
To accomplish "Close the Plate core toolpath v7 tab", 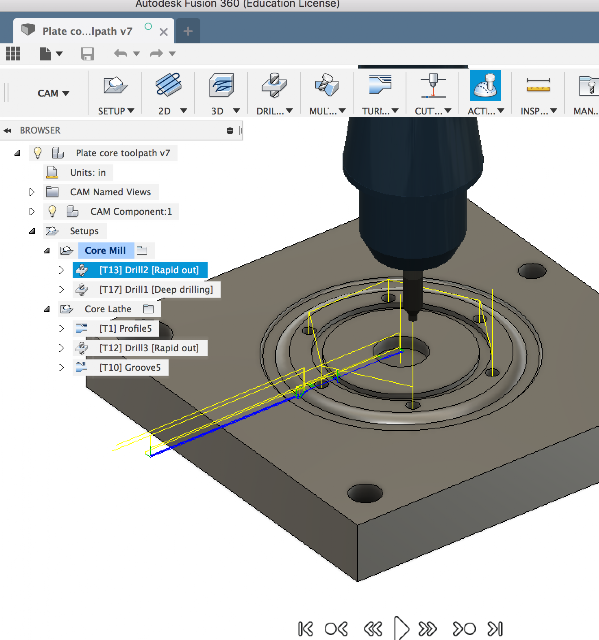I will [x=164, y=32].
